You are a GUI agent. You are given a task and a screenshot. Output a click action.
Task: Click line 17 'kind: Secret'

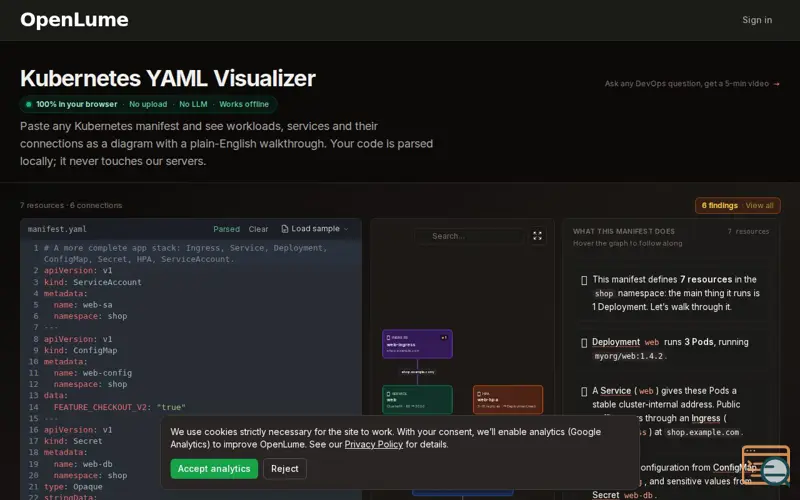[73, 441]
